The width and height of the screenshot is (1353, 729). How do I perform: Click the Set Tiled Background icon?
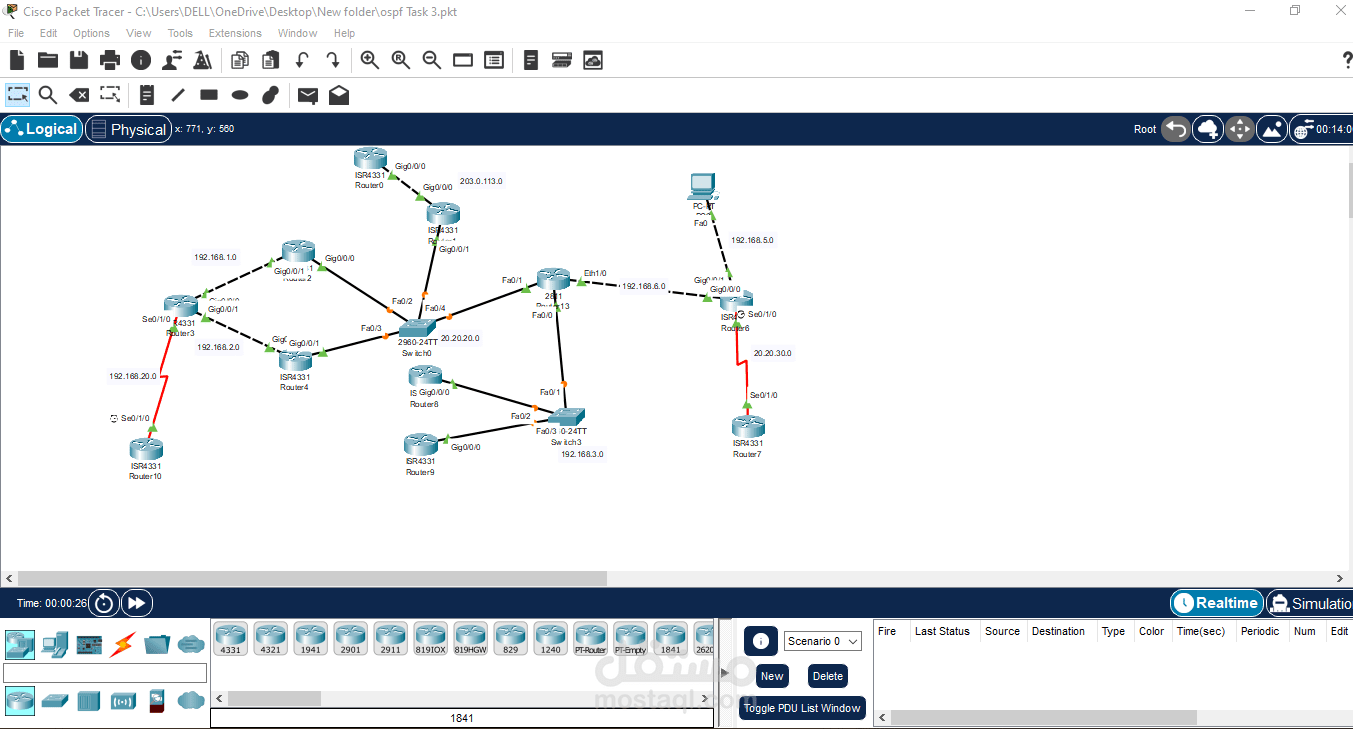tap(1272, 129)
